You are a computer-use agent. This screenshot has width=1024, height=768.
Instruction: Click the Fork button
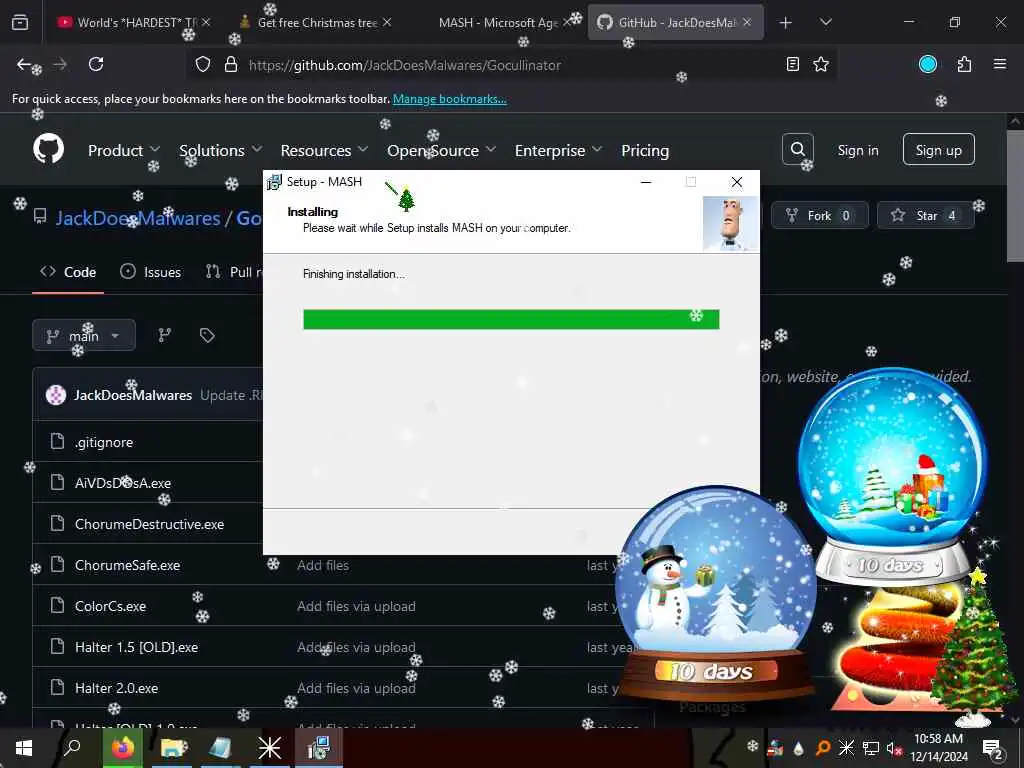pyautogui.click(x=820, y=216)
